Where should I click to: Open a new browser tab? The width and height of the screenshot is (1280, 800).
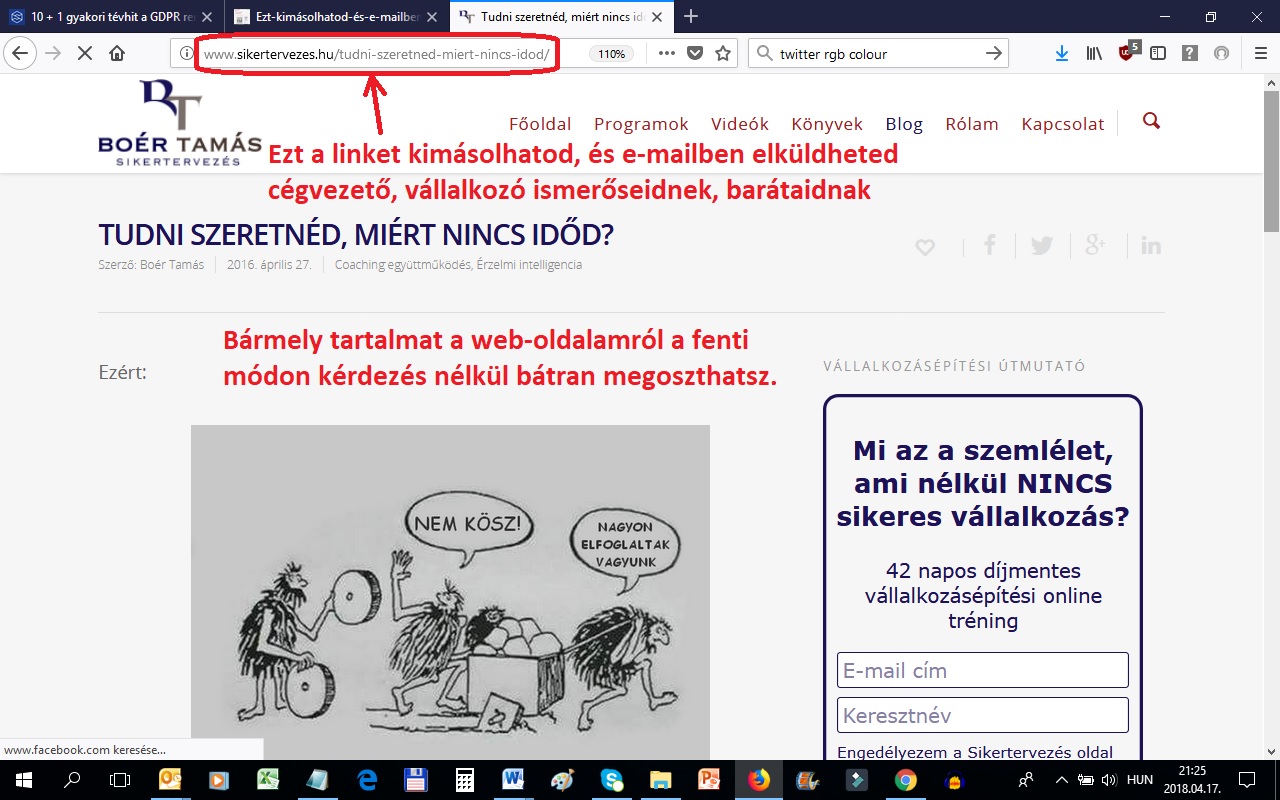691,16
